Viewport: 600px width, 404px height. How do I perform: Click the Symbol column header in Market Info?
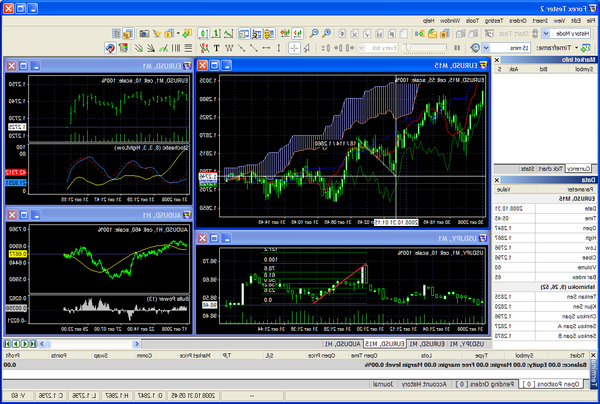pyautogui.click(x=580, y=69)
